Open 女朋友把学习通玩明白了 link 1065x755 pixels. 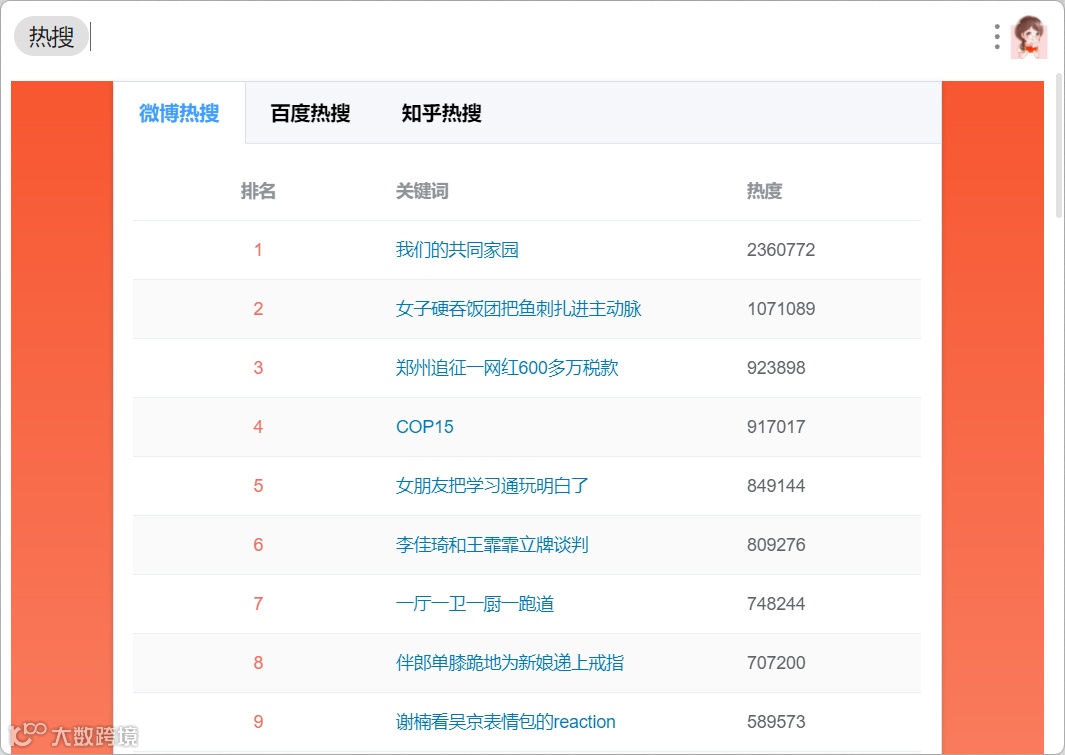tap(492, 486)
